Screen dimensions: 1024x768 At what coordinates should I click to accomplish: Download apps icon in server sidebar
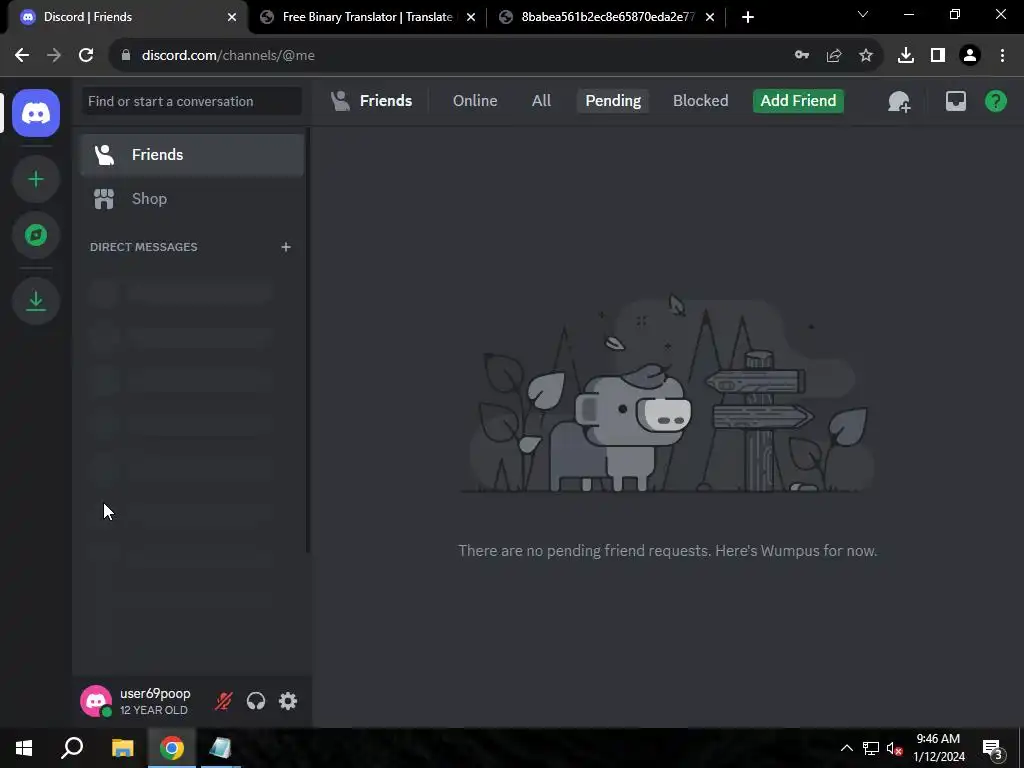click(x=36, y=301)
